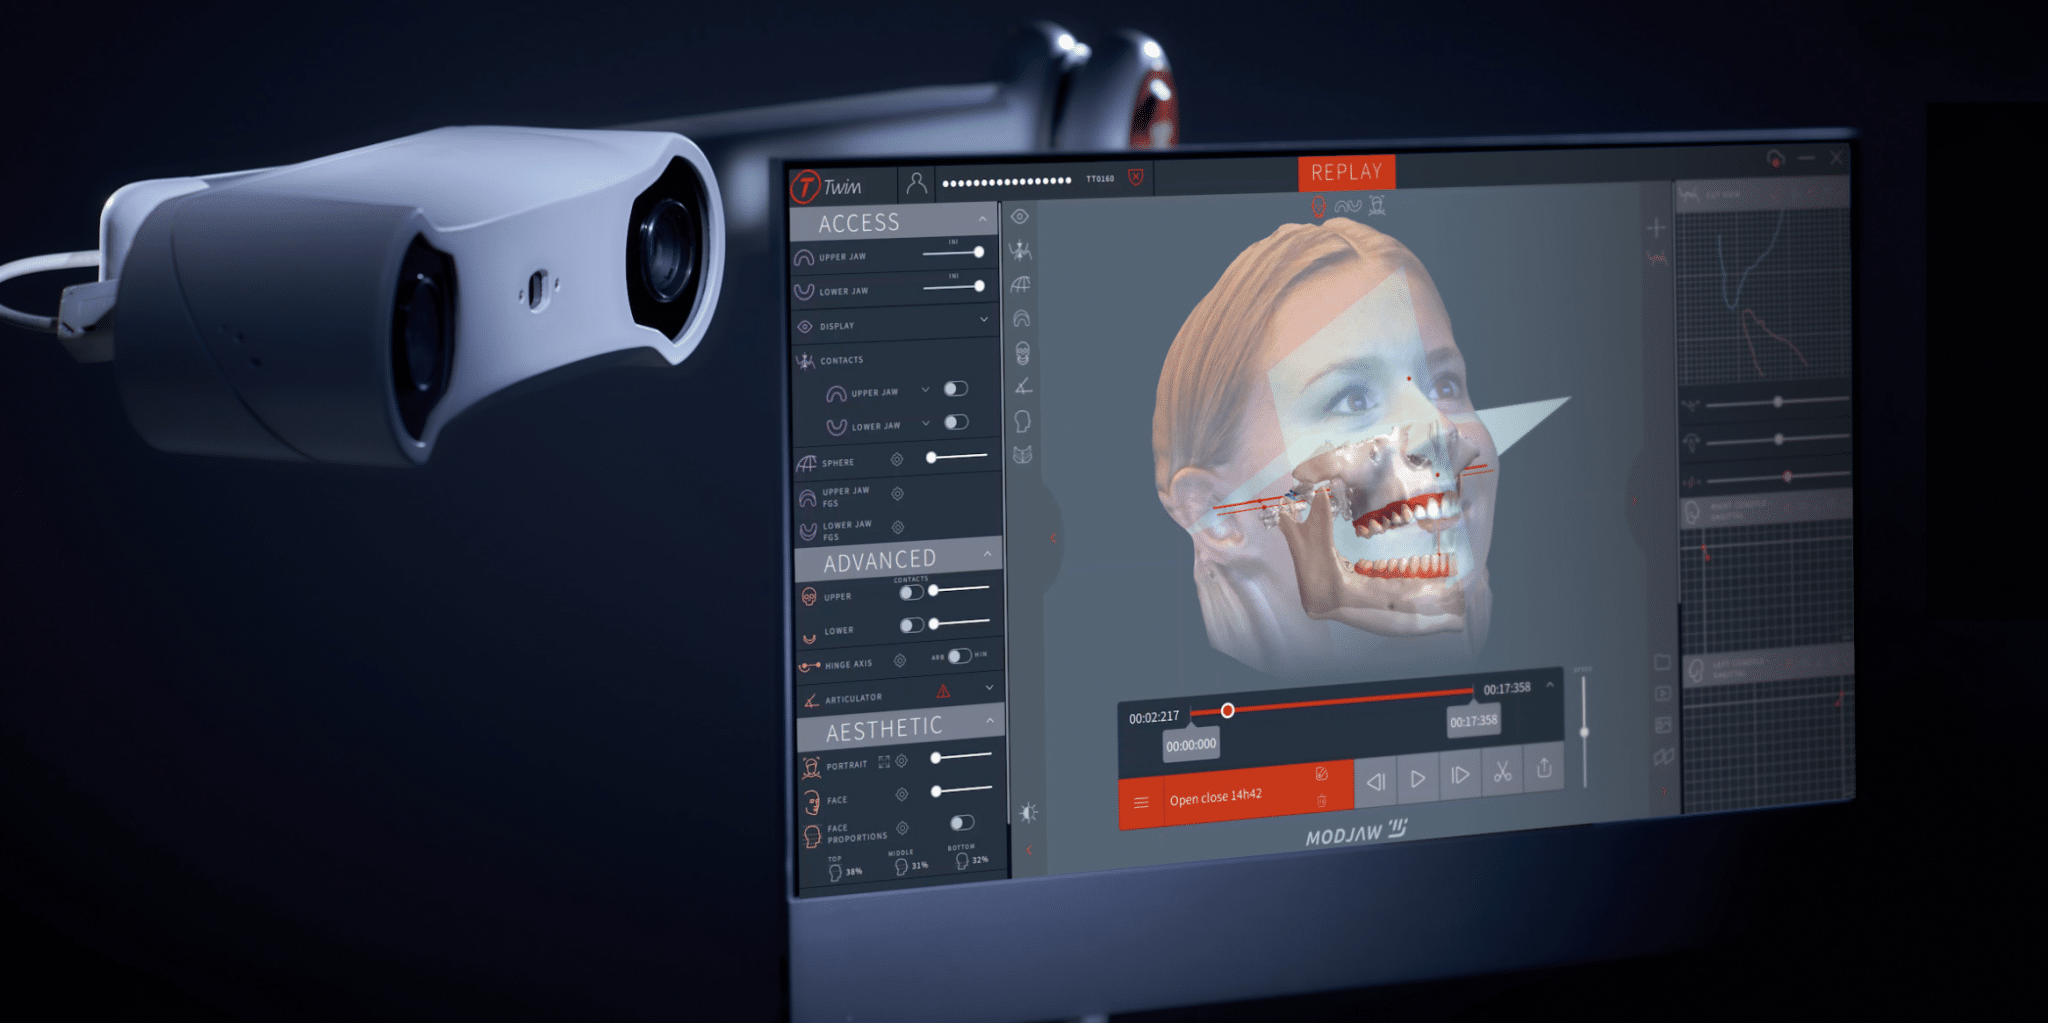The image size is (2048, 1023).
Task: Click the scissors cut icon in playback bar
Action: [1502, 772]
